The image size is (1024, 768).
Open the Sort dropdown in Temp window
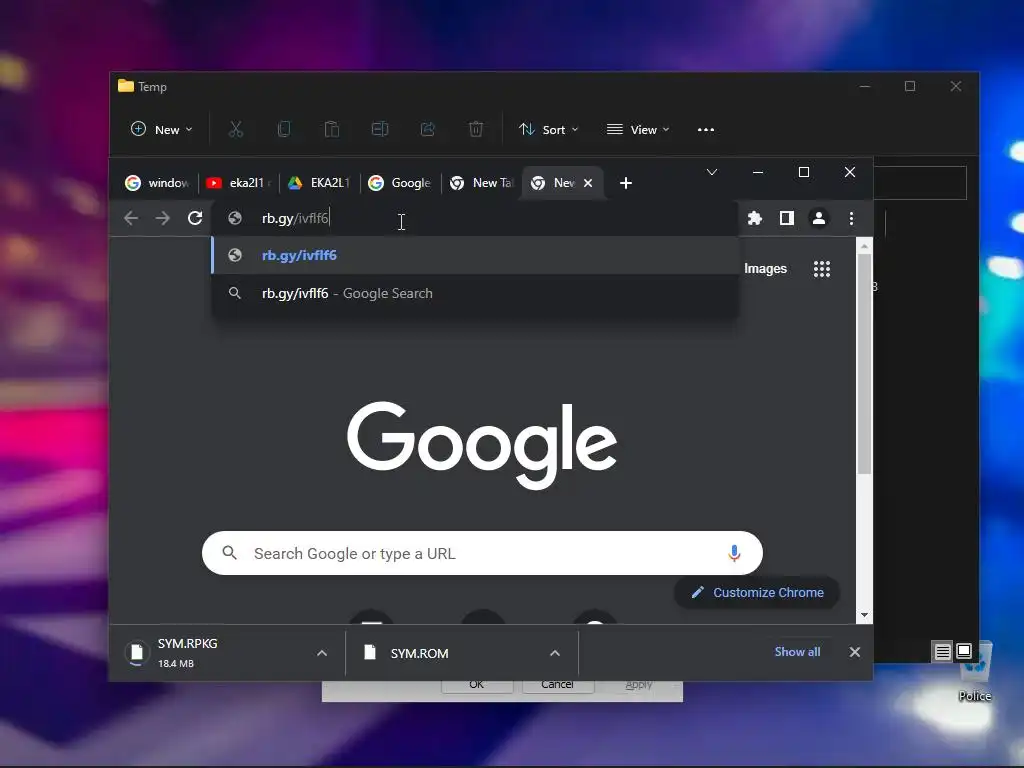tap(549, 129)
